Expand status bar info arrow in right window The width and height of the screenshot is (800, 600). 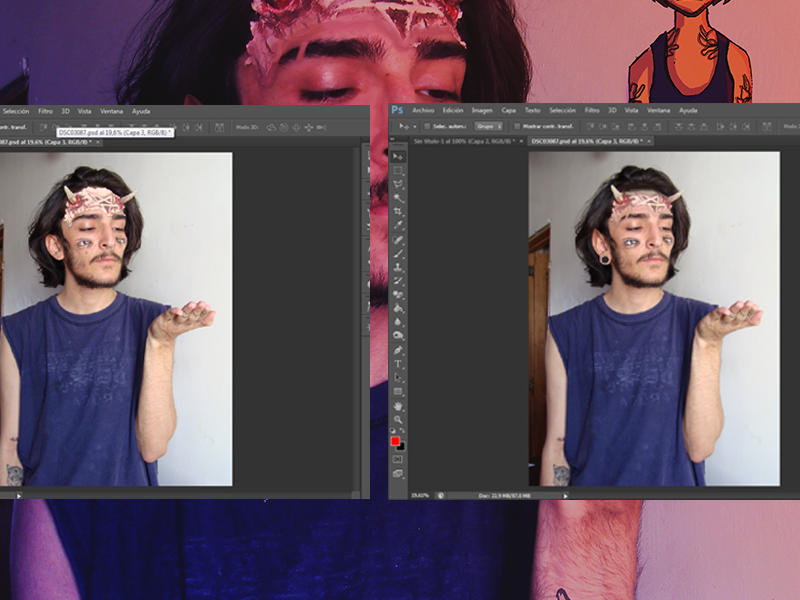point(565,495)
